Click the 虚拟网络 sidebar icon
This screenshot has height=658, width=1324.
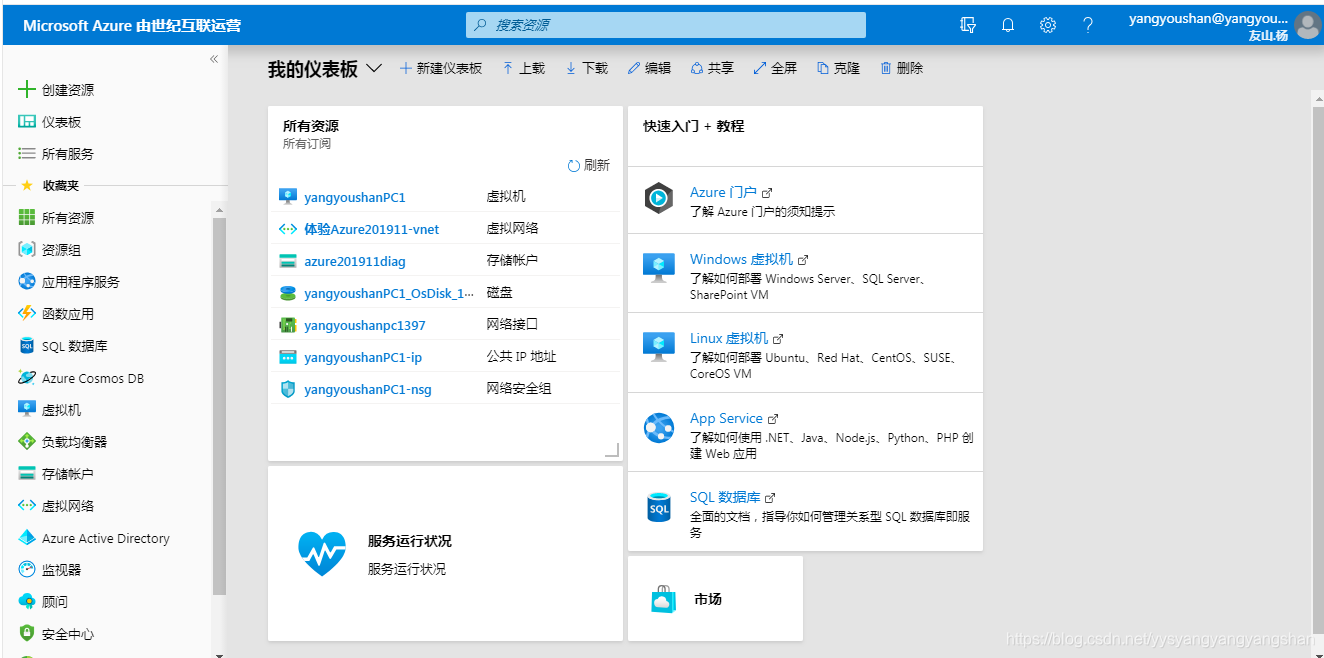click(27, 506)
